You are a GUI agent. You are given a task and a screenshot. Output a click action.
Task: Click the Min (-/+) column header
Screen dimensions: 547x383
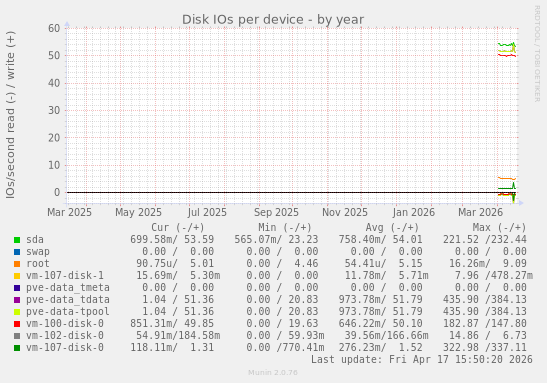coord(285,227)
